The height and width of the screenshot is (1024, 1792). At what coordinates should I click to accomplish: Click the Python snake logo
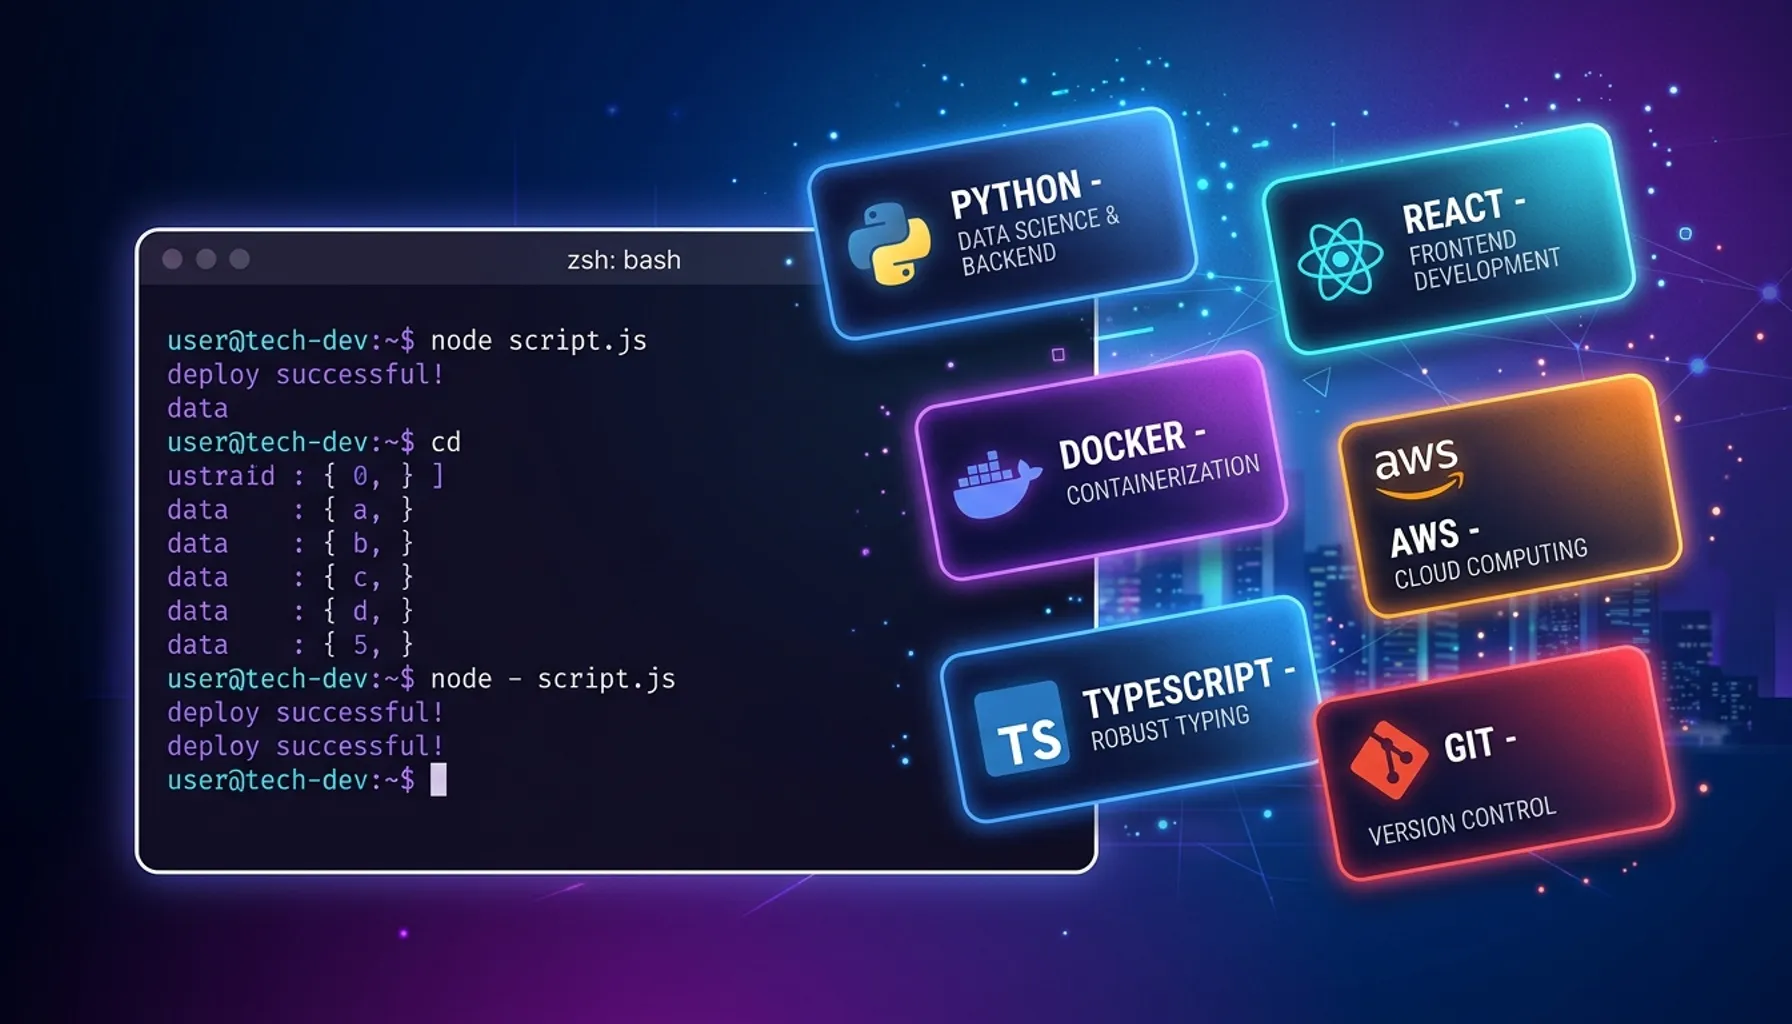(x=888, y=243)
